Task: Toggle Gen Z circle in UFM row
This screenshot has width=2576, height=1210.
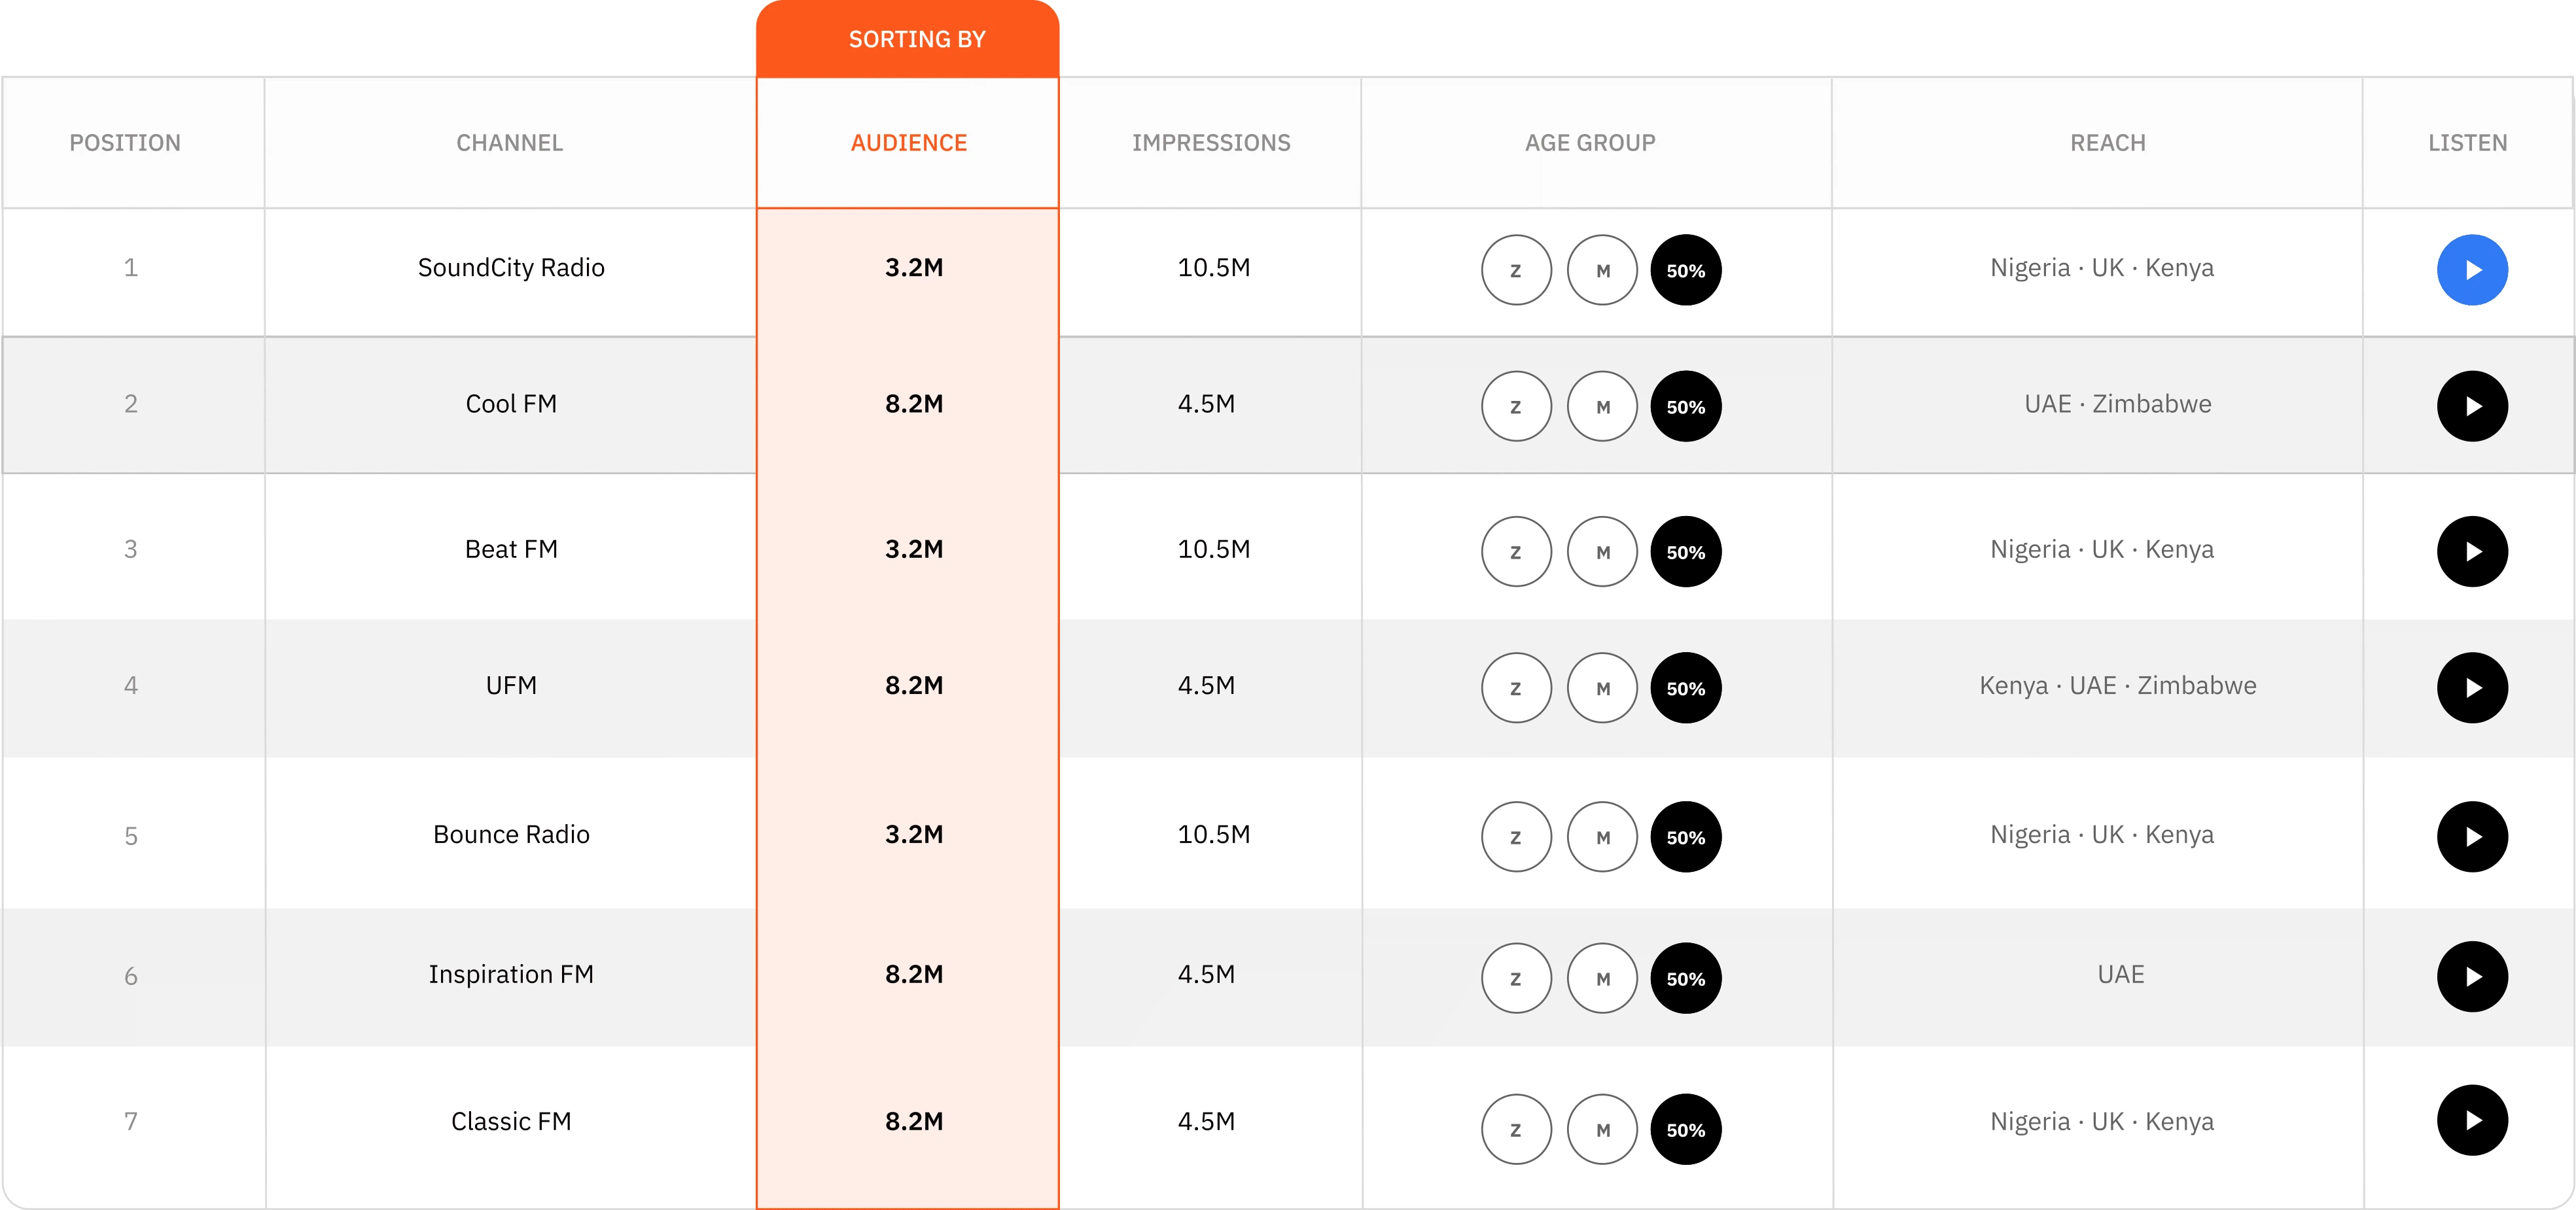Action: point(1516,688)
